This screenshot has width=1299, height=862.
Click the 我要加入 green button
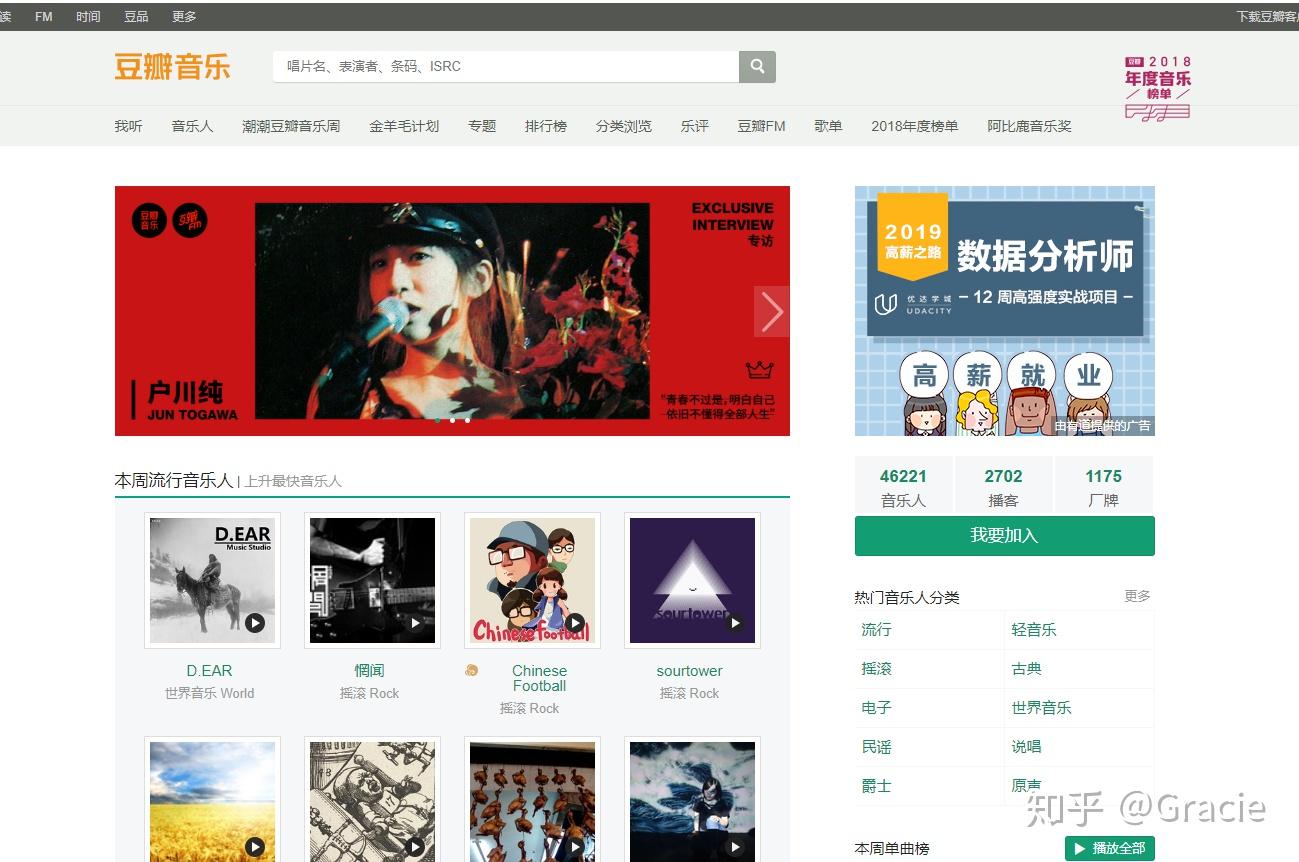[1004, 535]
